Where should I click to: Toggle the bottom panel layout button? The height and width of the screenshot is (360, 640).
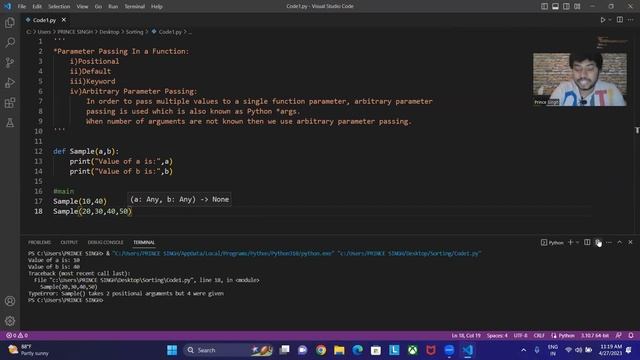coord(556,6)
